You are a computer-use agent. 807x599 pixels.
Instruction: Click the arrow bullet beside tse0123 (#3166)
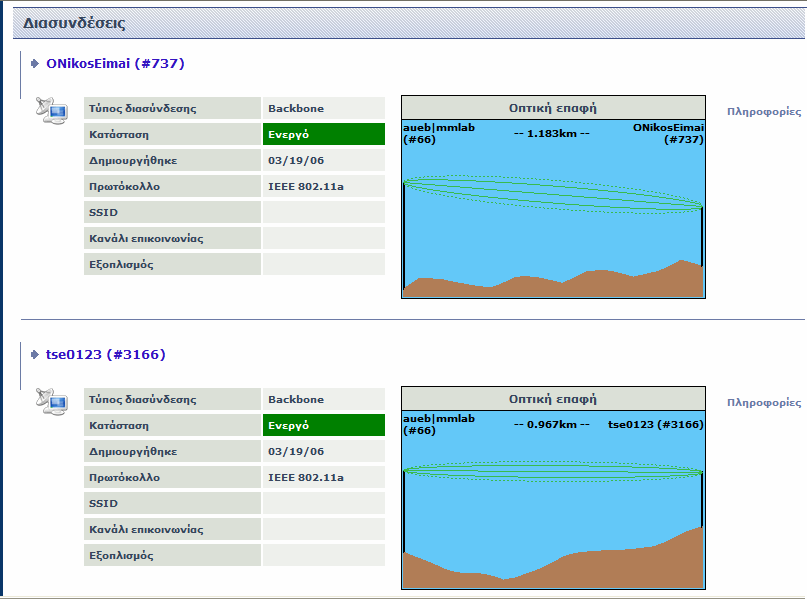34,355
